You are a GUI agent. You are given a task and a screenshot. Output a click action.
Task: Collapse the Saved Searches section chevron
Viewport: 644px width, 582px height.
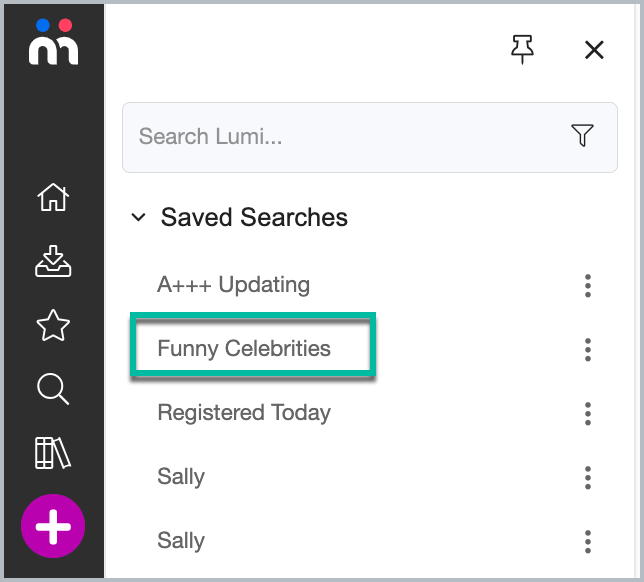coord(138,217)
